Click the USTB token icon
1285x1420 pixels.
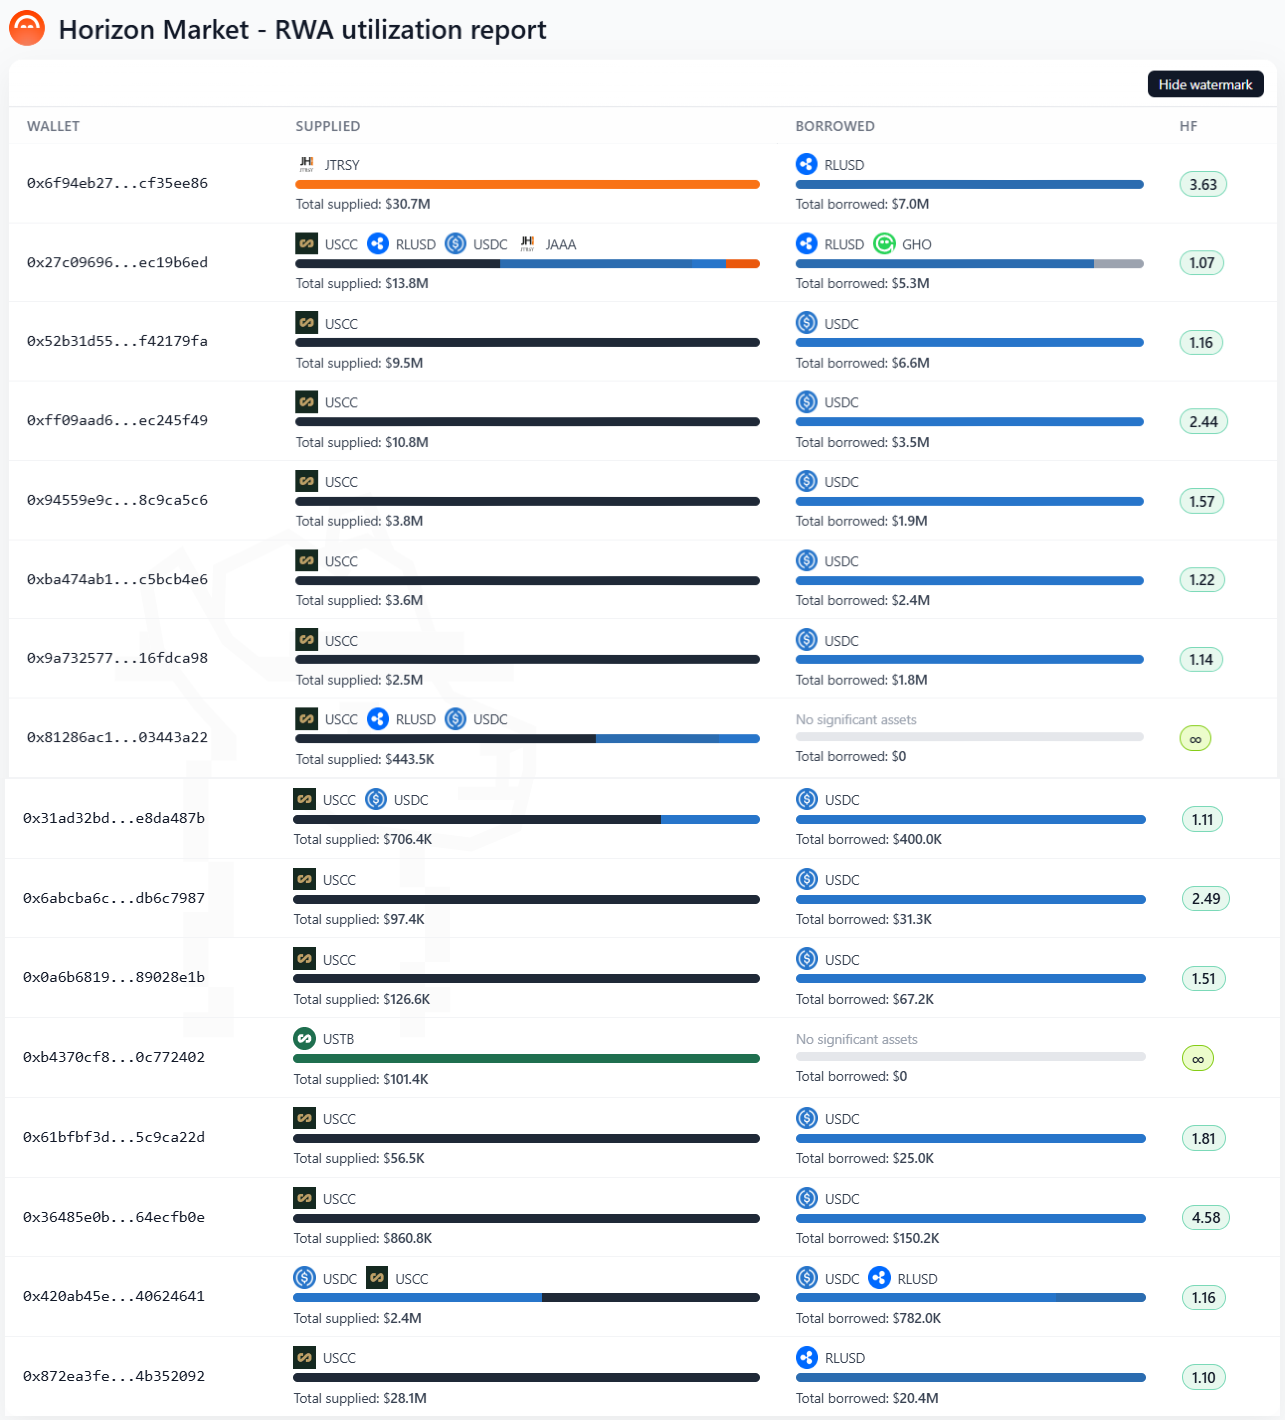305,1039
